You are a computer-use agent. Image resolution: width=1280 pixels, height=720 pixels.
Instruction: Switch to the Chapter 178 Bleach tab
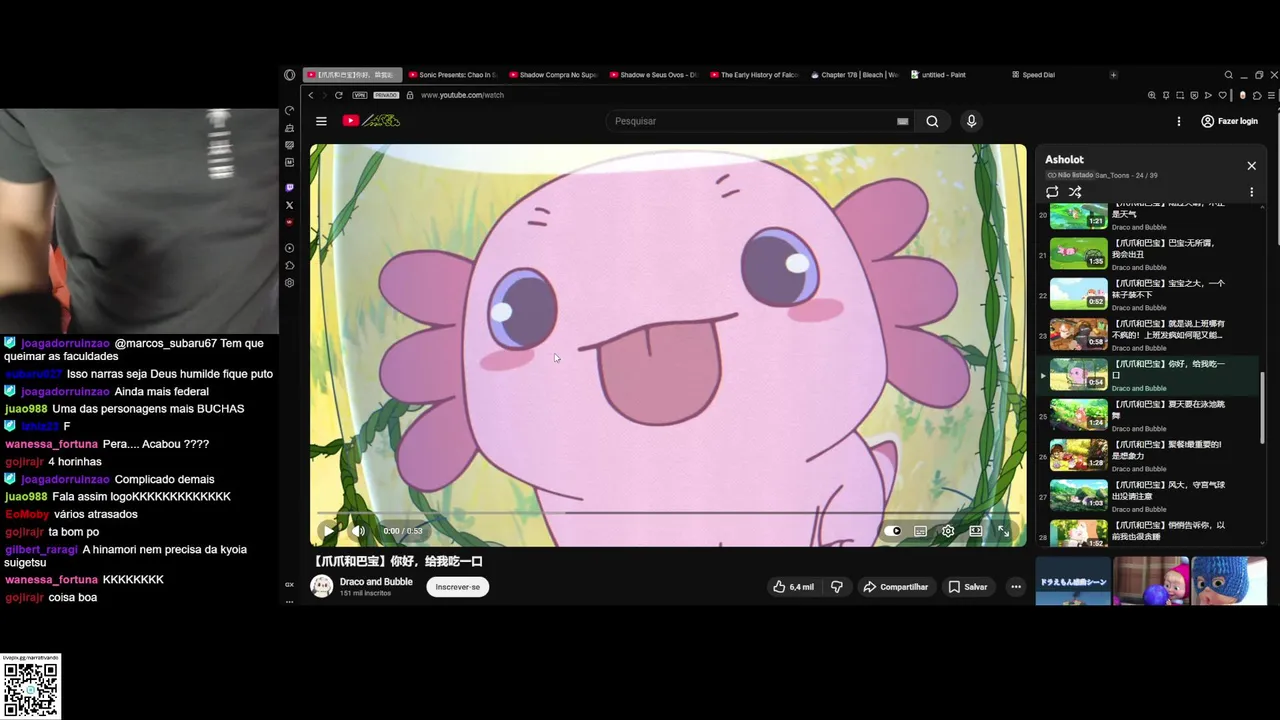pyautogui.click(x=855, y=75)
